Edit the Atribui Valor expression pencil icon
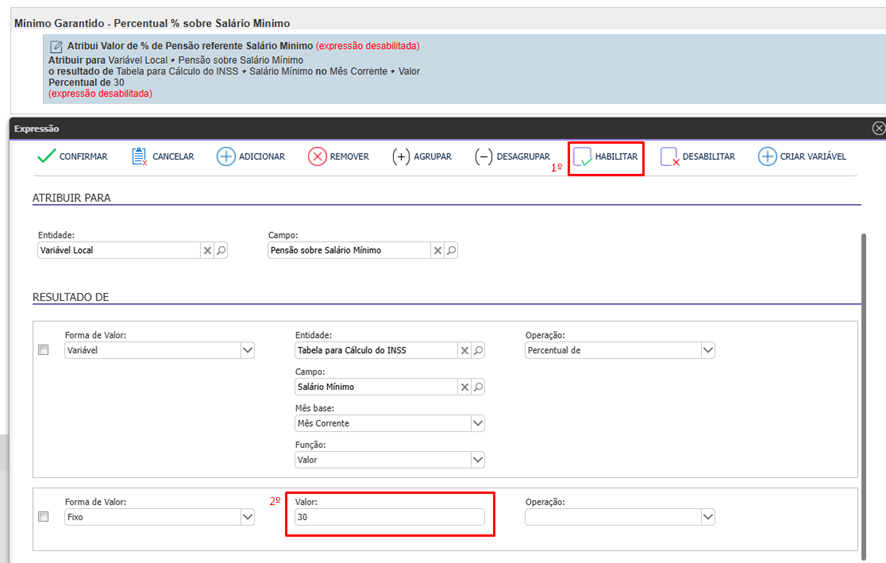Image resolution: width=886 pixels, height=563 pixels. (57, 46)
